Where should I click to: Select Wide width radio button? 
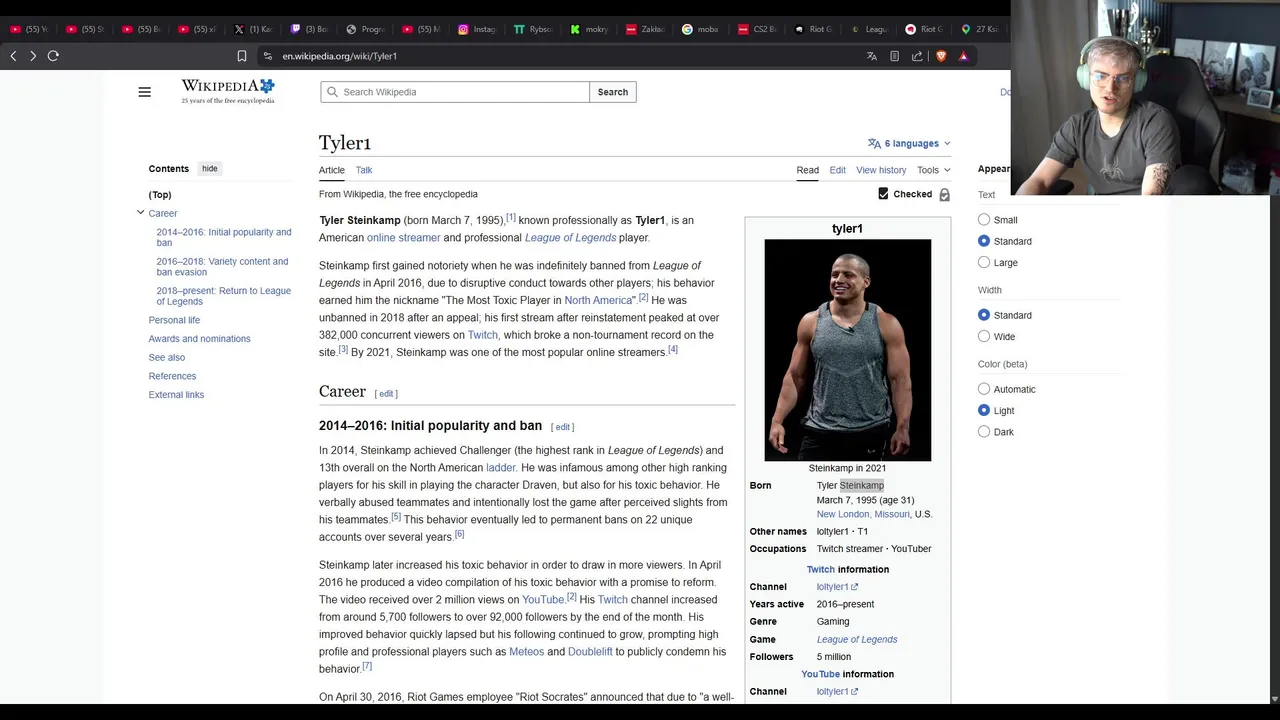pos(984,337)
